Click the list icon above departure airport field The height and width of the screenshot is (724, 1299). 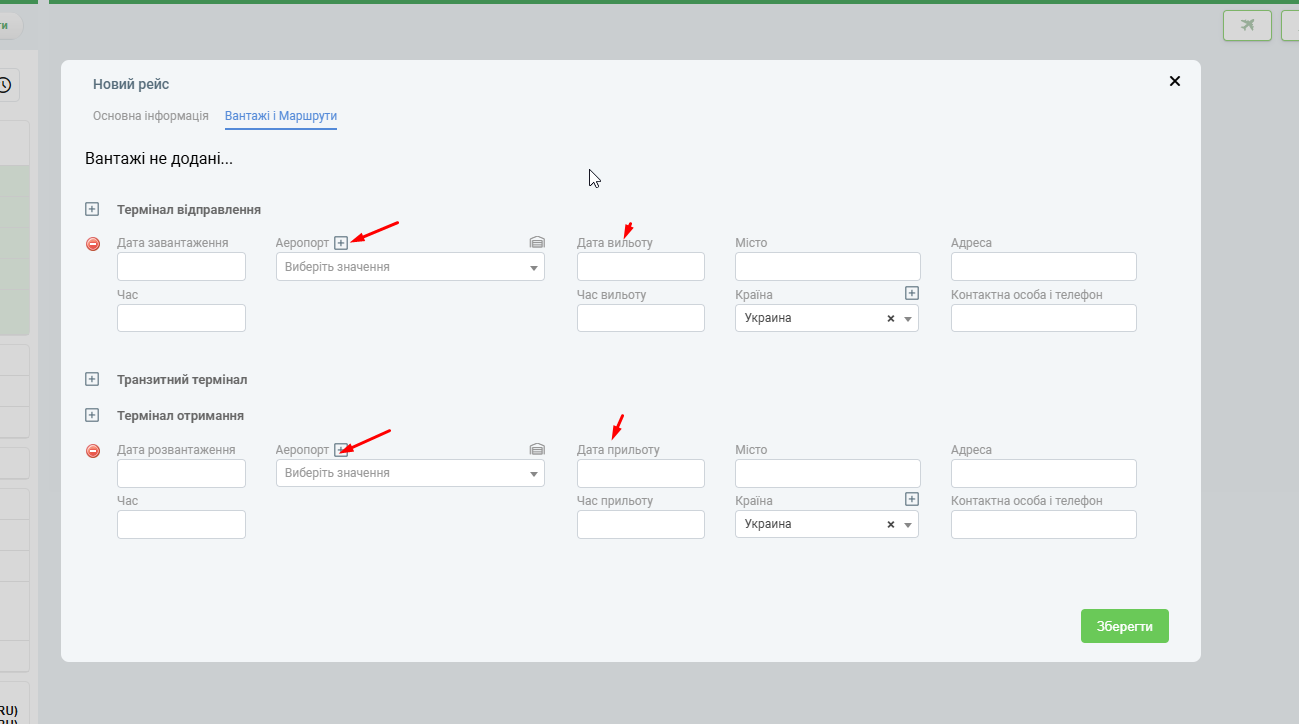(x=537, y=242)
